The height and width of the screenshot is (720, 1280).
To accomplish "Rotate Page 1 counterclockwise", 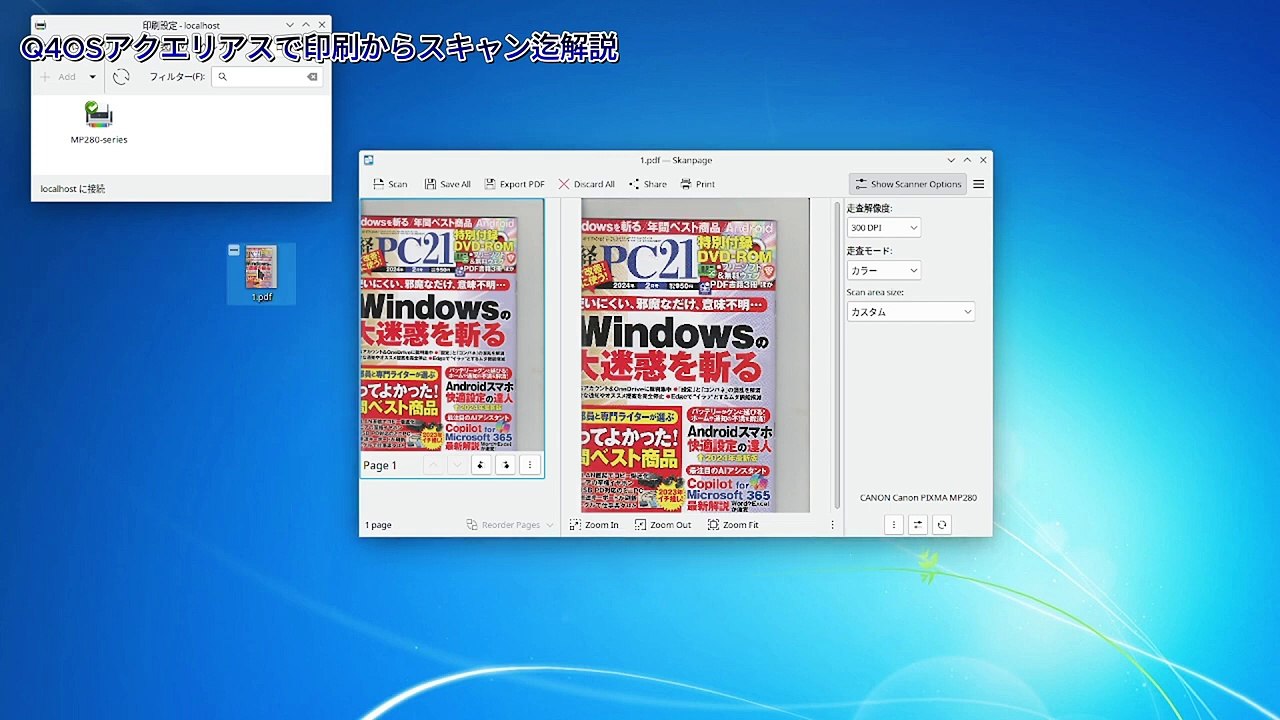I will tap(481, 465).
